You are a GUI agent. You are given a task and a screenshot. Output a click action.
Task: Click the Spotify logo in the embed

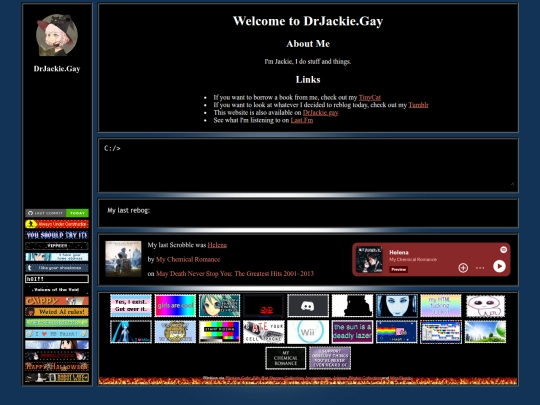tap(503, 249)
